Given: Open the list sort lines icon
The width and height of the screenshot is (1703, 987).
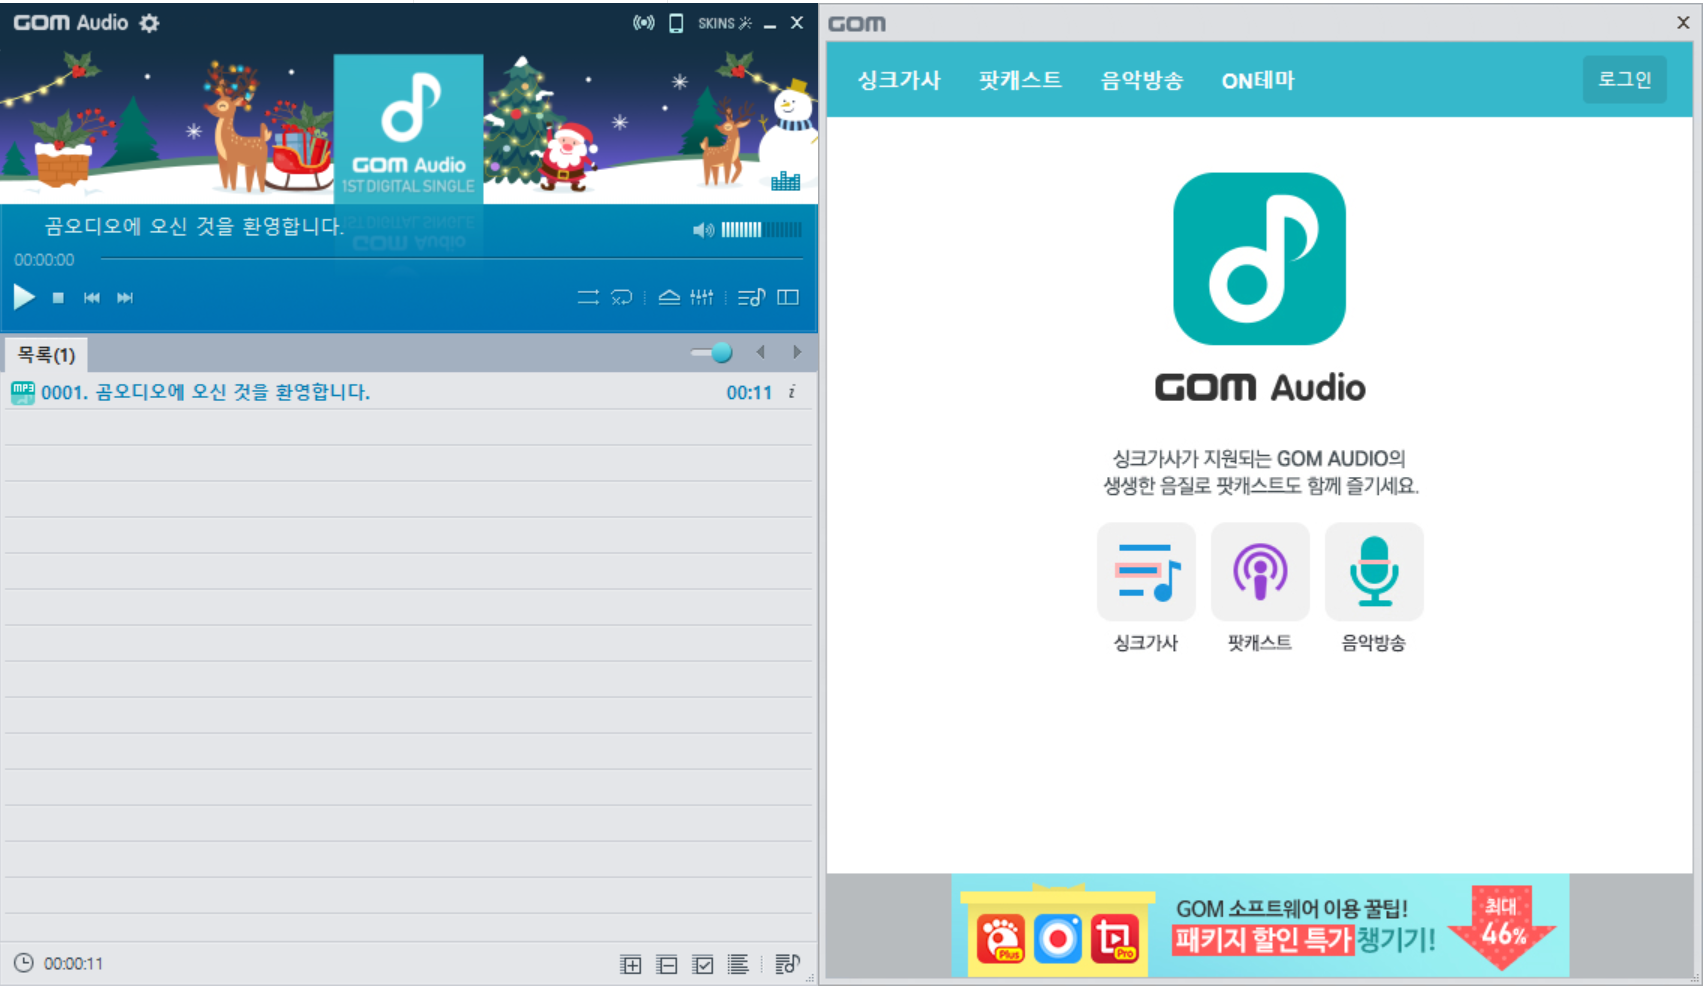Looking at the screenshot, I should (x=738, y=964).
